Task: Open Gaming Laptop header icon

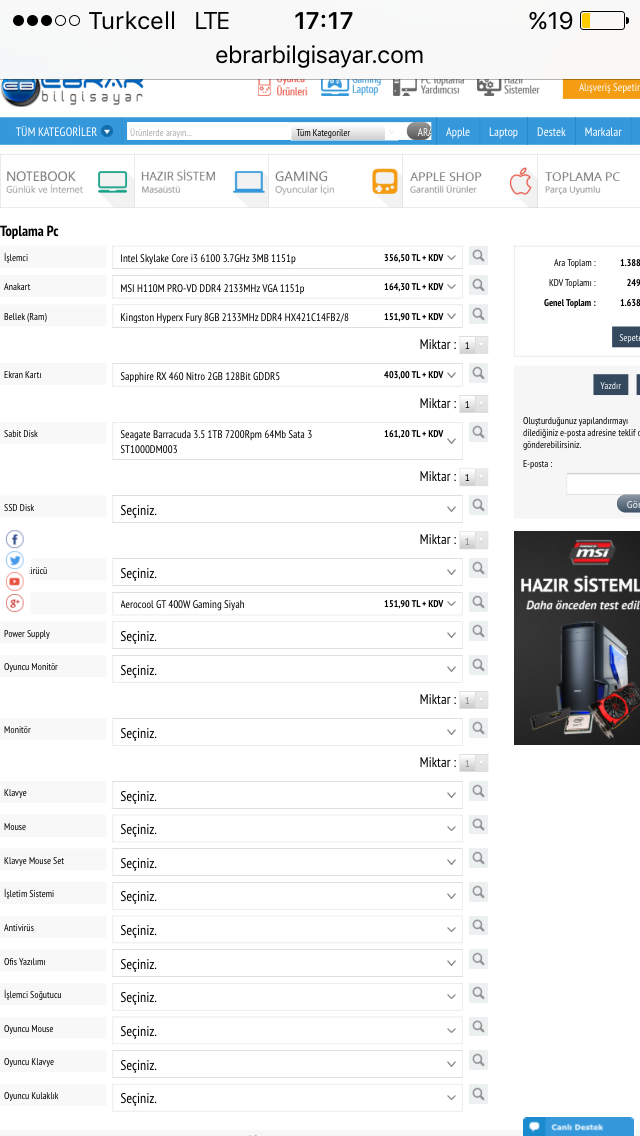Action: point(350,87)
